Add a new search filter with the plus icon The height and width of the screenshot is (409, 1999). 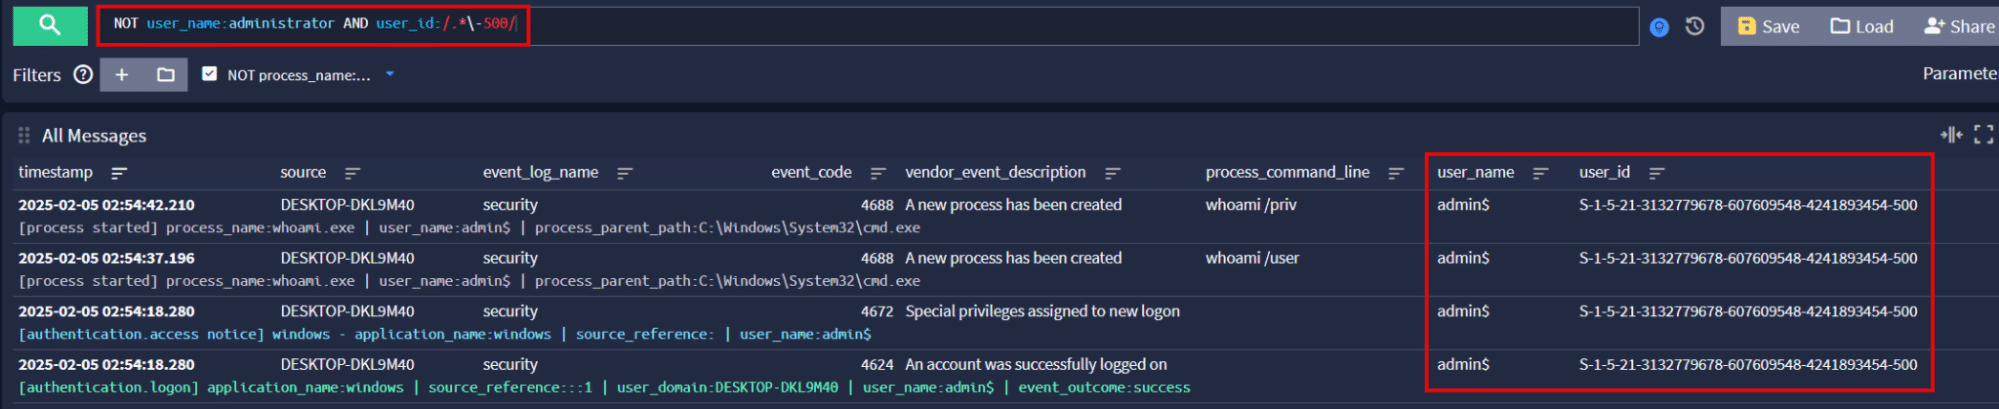122,74
